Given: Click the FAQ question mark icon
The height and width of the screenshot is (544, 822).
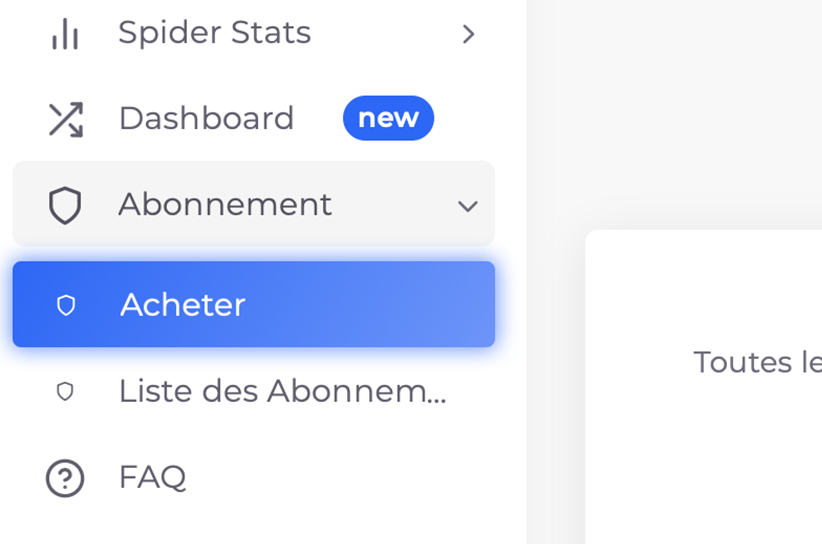Looking at the screenshot, I should coord(65,478).
